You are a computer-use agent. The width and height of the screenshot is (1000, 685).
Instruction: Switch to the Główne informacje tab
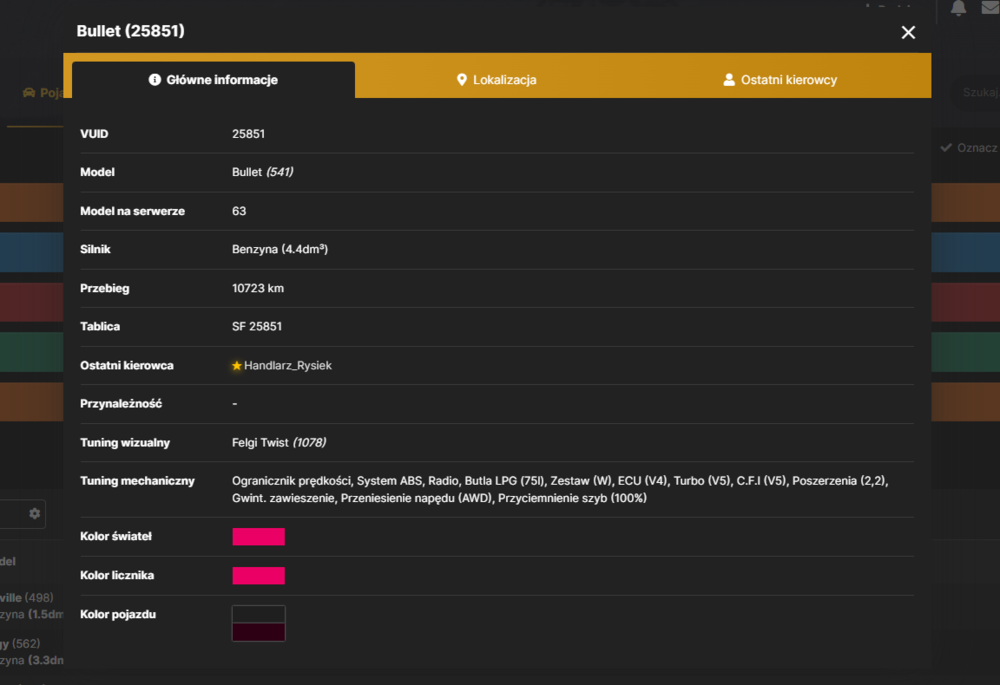click(213, 80)
